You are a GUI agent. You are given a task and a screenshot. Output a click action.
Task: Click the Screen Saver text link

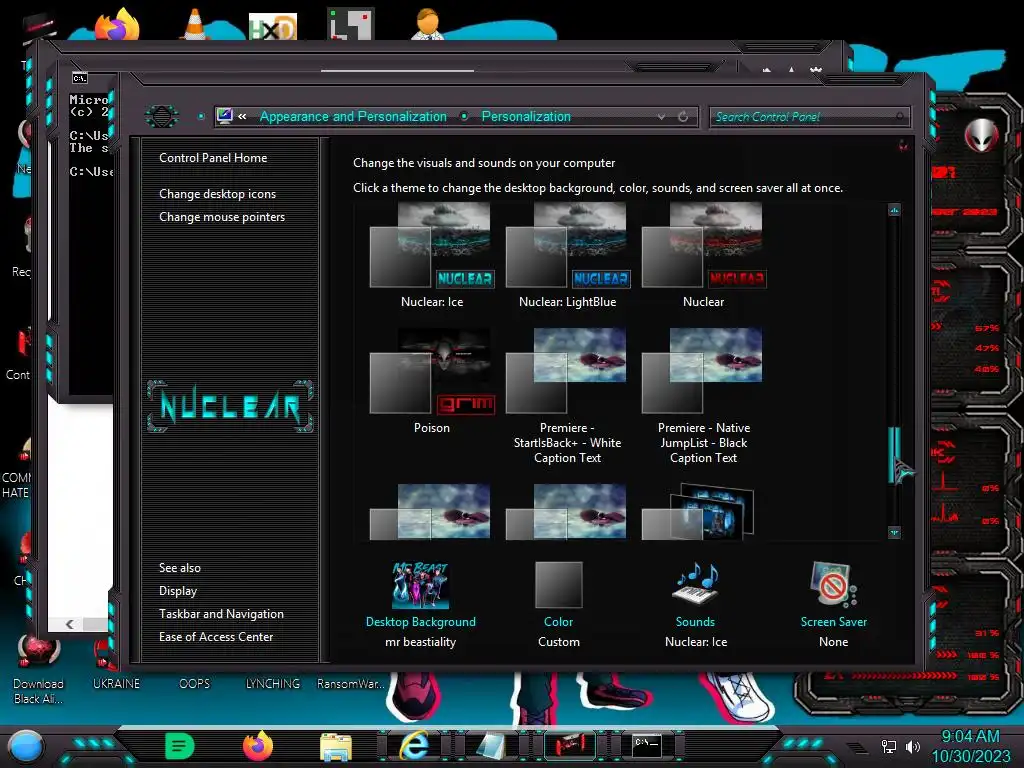(x=834, y=622)
